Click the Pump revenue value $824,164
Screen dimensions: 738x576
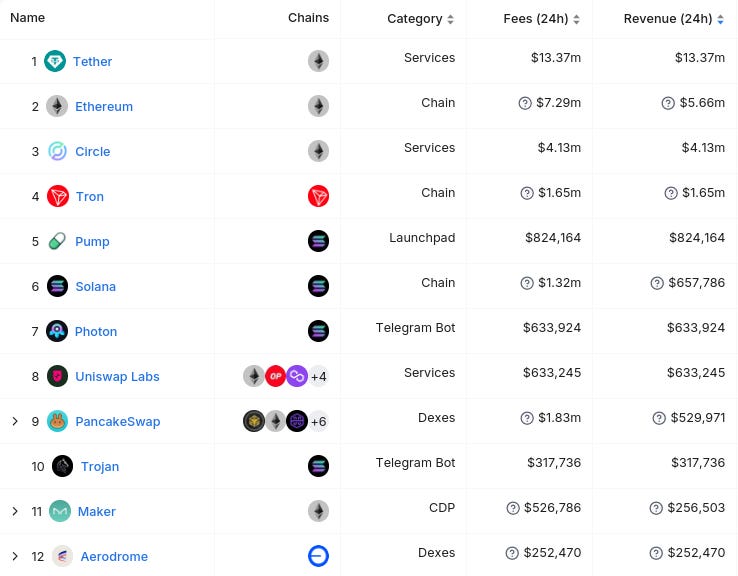697,238
